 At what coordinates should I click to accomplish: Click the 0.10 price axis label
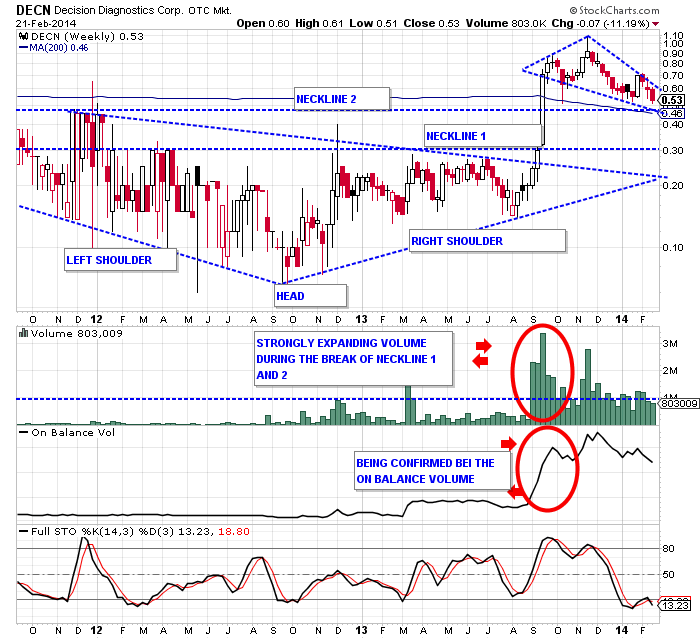[673, 248]
